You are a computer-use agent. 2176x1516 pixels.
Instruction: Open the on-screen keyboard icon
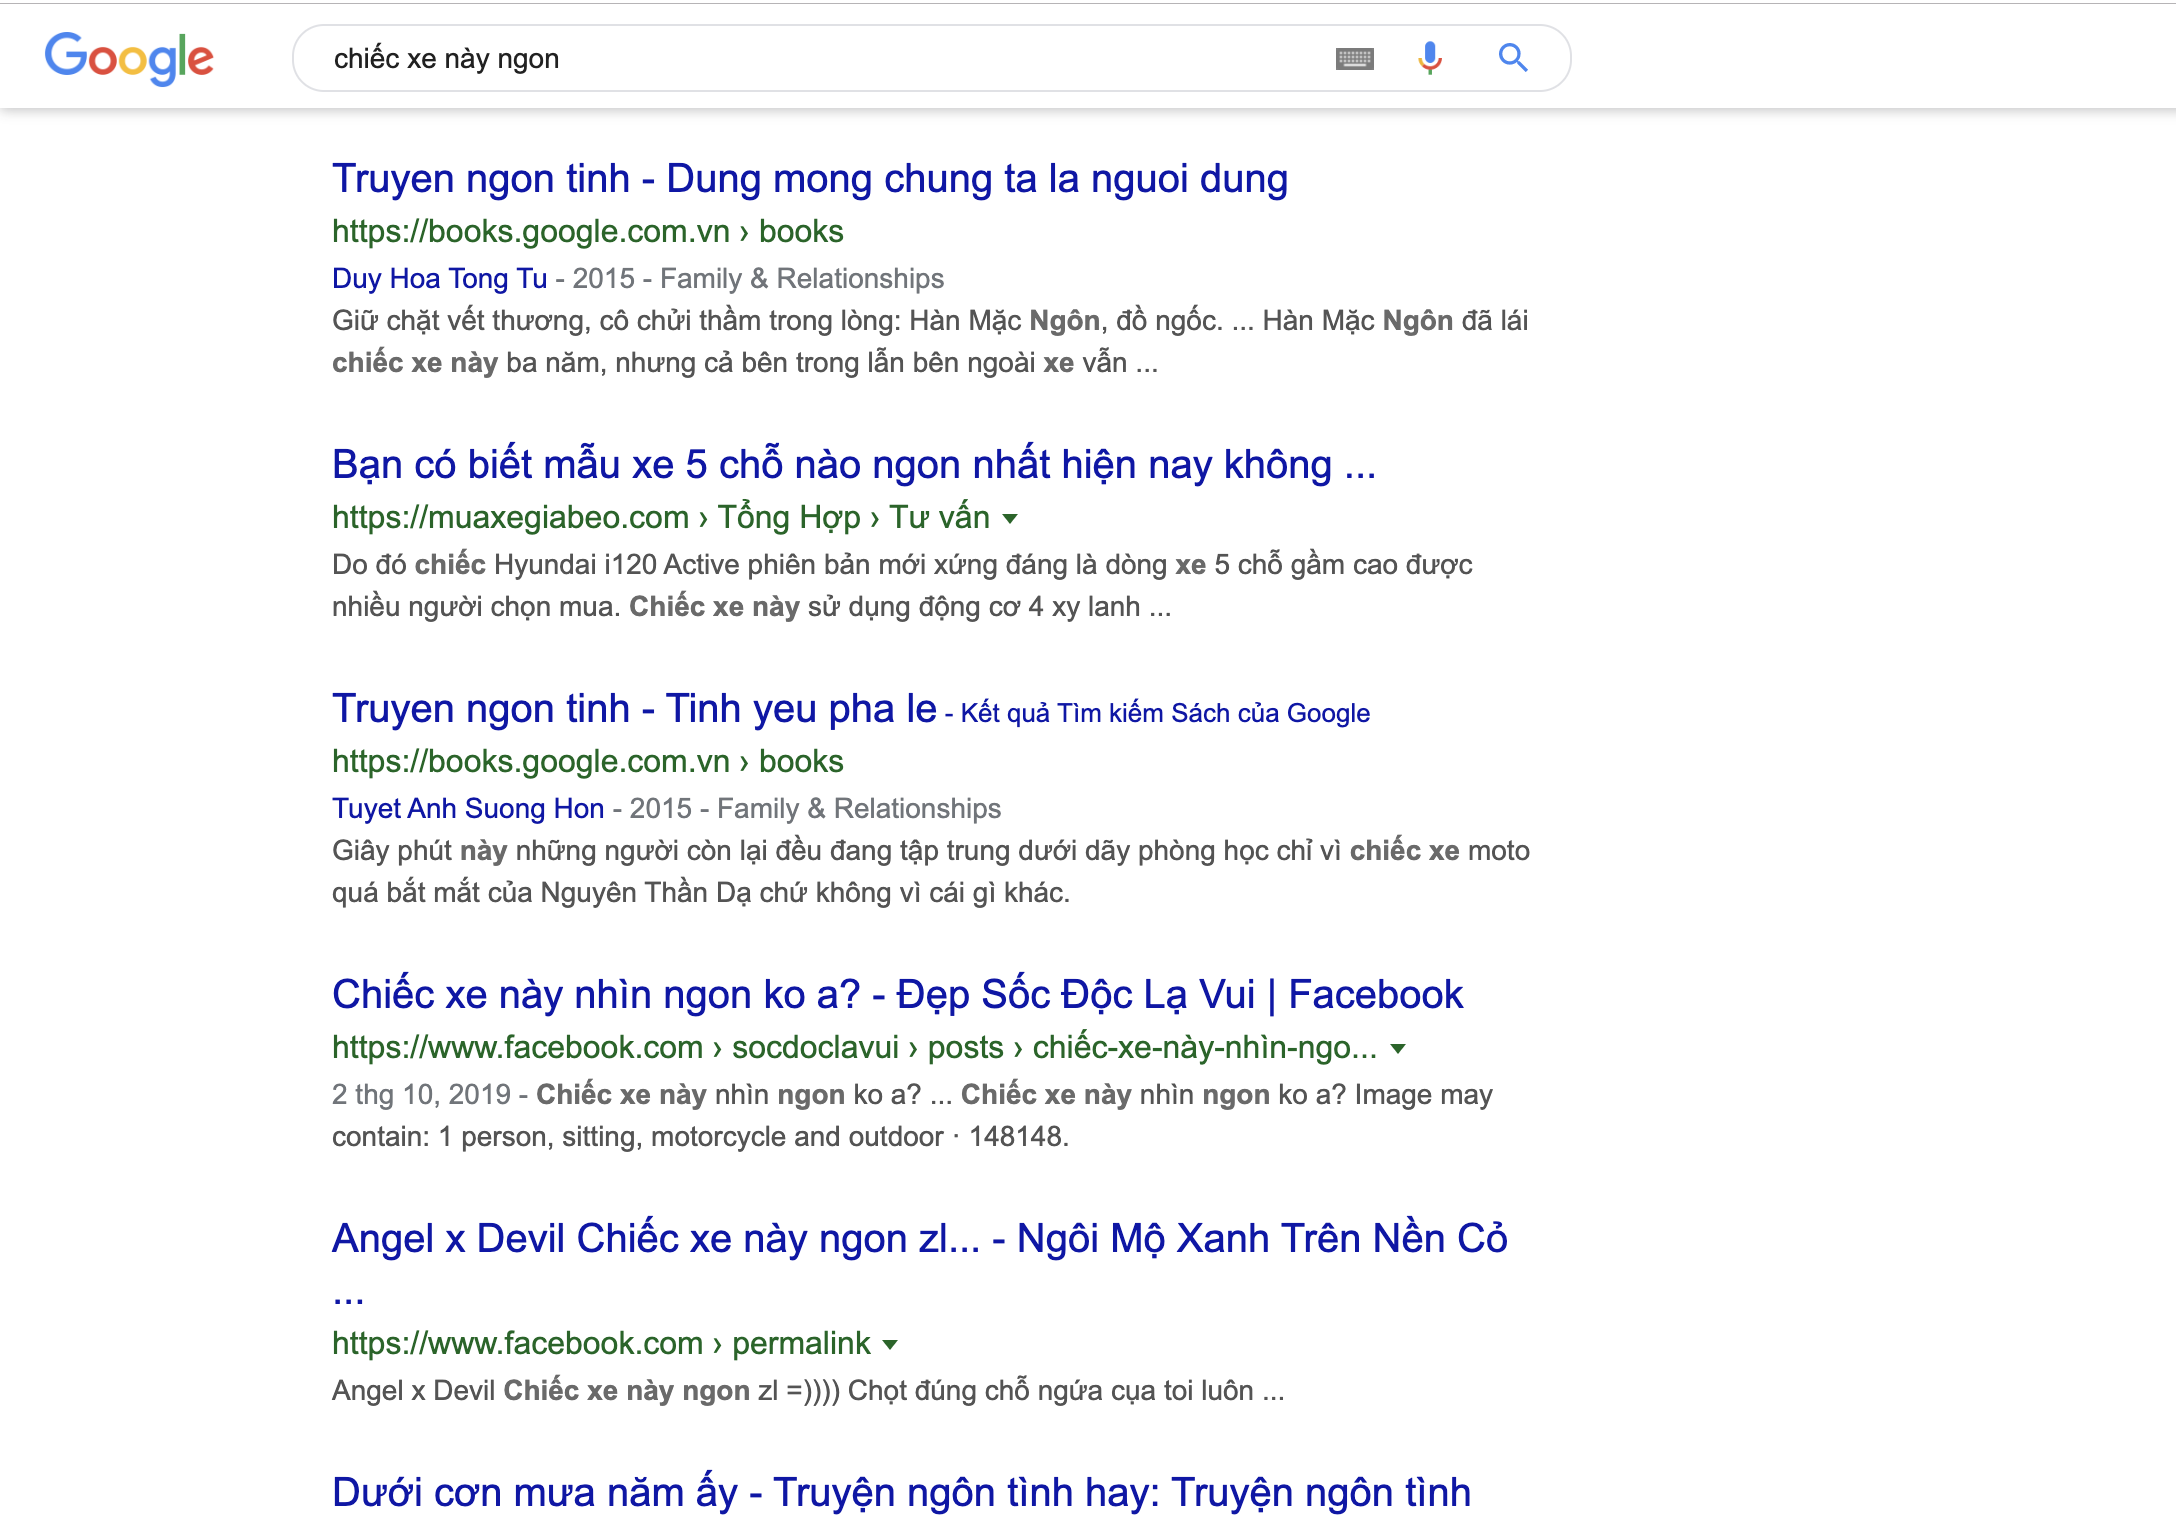point(1355,59)
